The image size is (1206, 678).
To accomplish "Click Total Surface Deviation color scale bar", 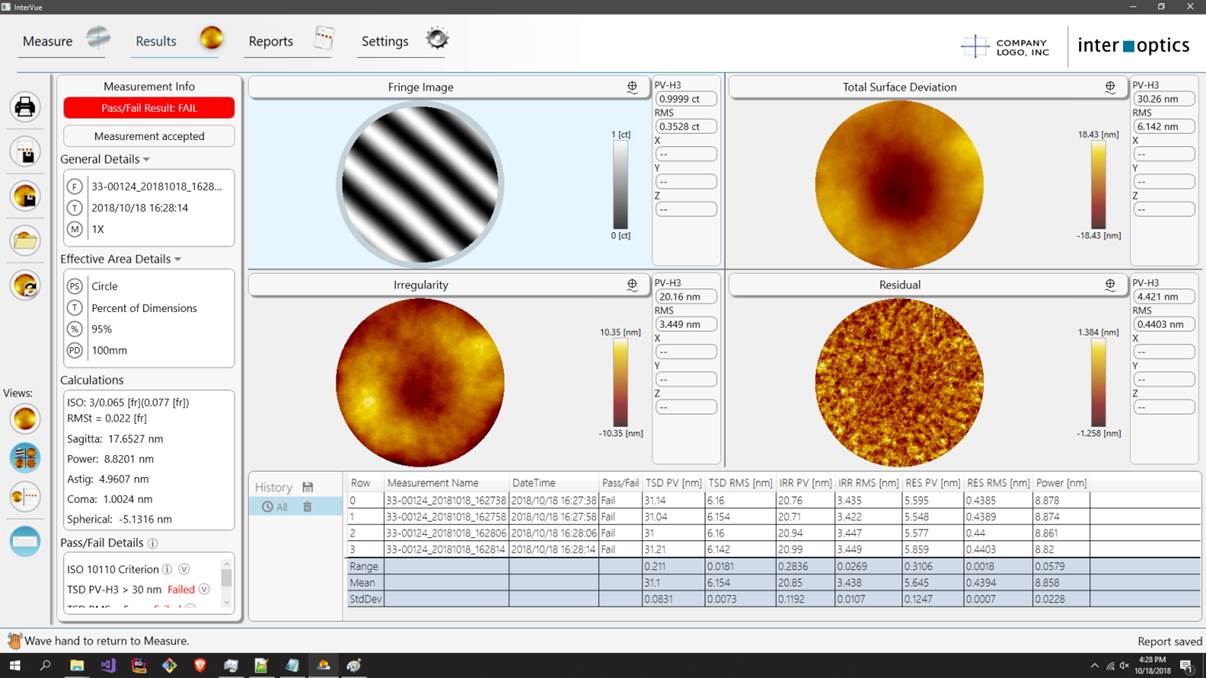I will (1098, 185).
